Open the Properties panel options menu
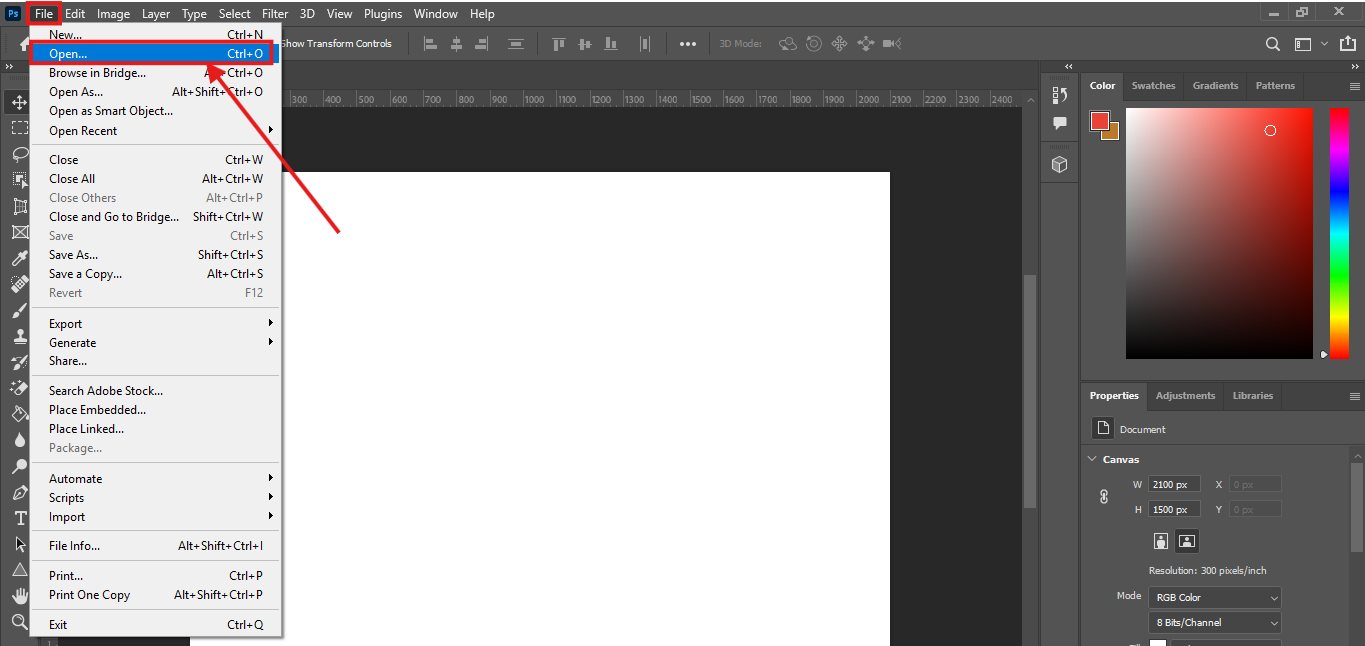This screenshot has height=646, width=1365. 1354,396
